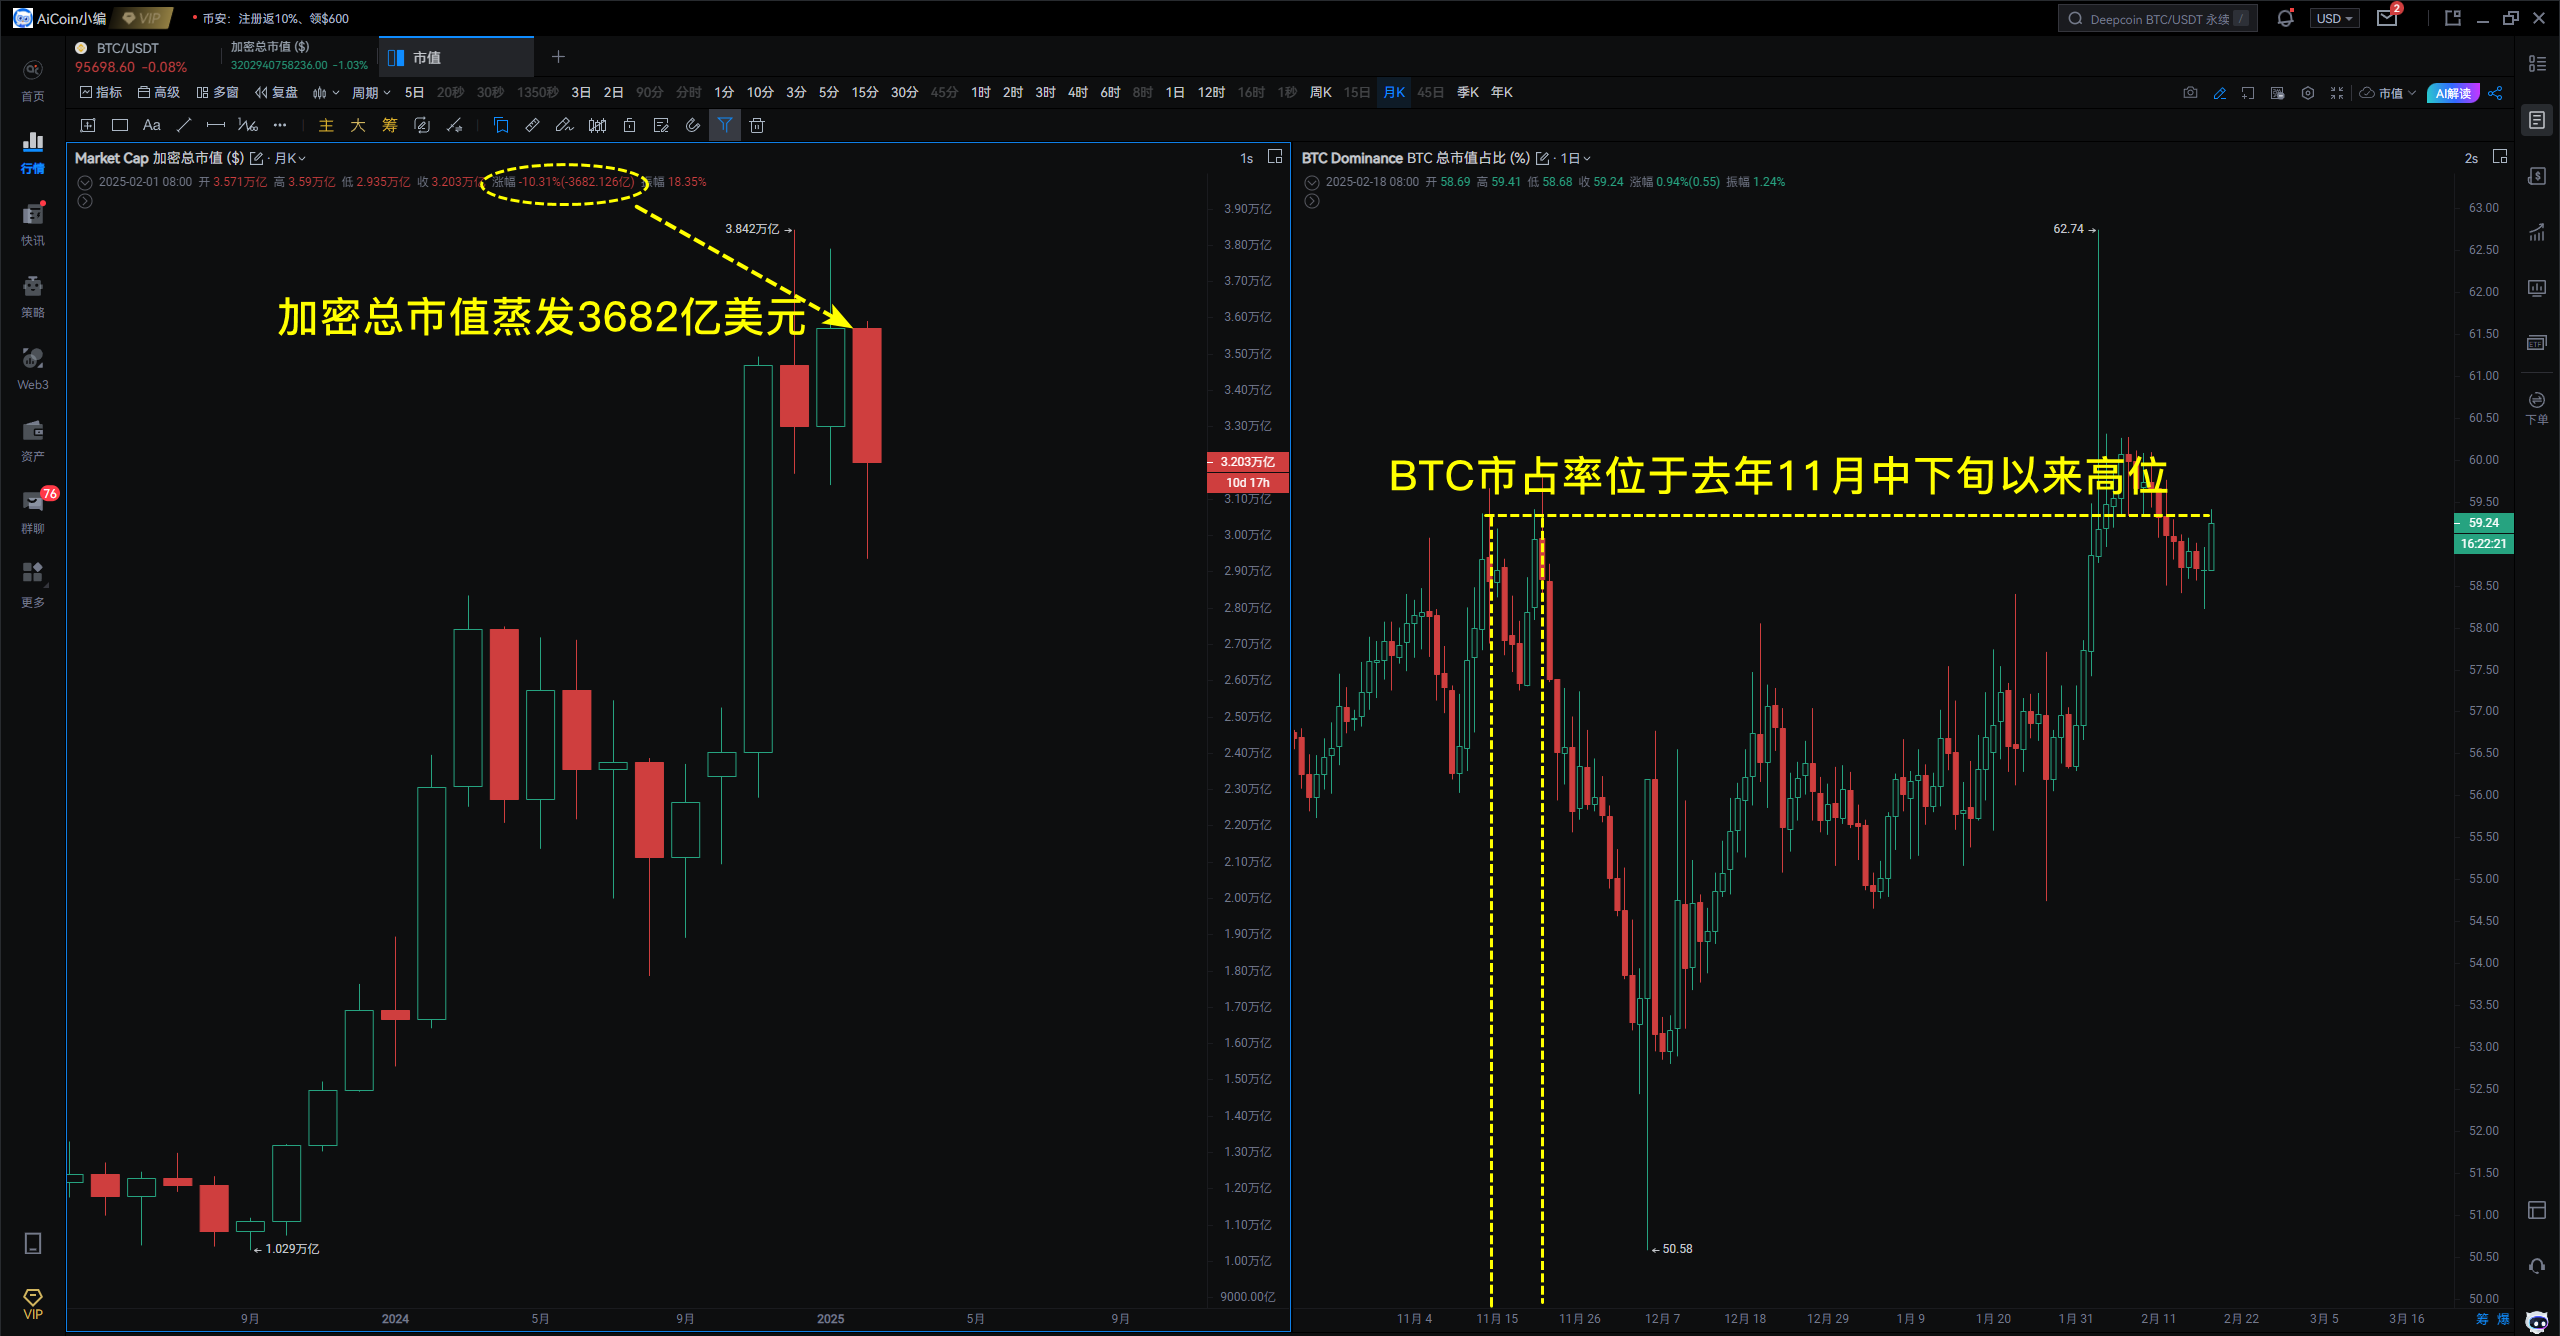The height and width of the screenshot is (1336, 2560).
Task: Click the screenshot camera icon
Action: tap(2191, 93)
